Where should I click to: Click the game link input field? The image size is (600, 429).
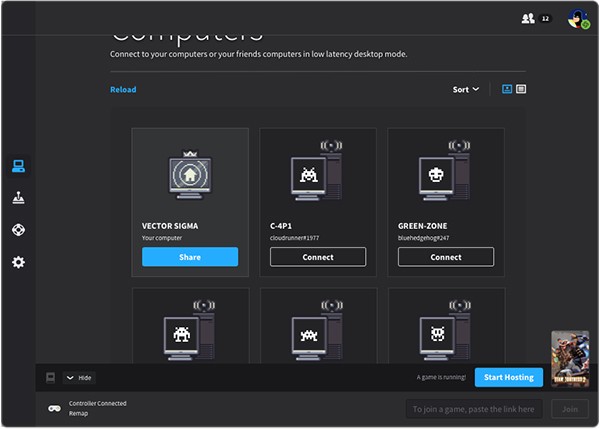point(475,408)
